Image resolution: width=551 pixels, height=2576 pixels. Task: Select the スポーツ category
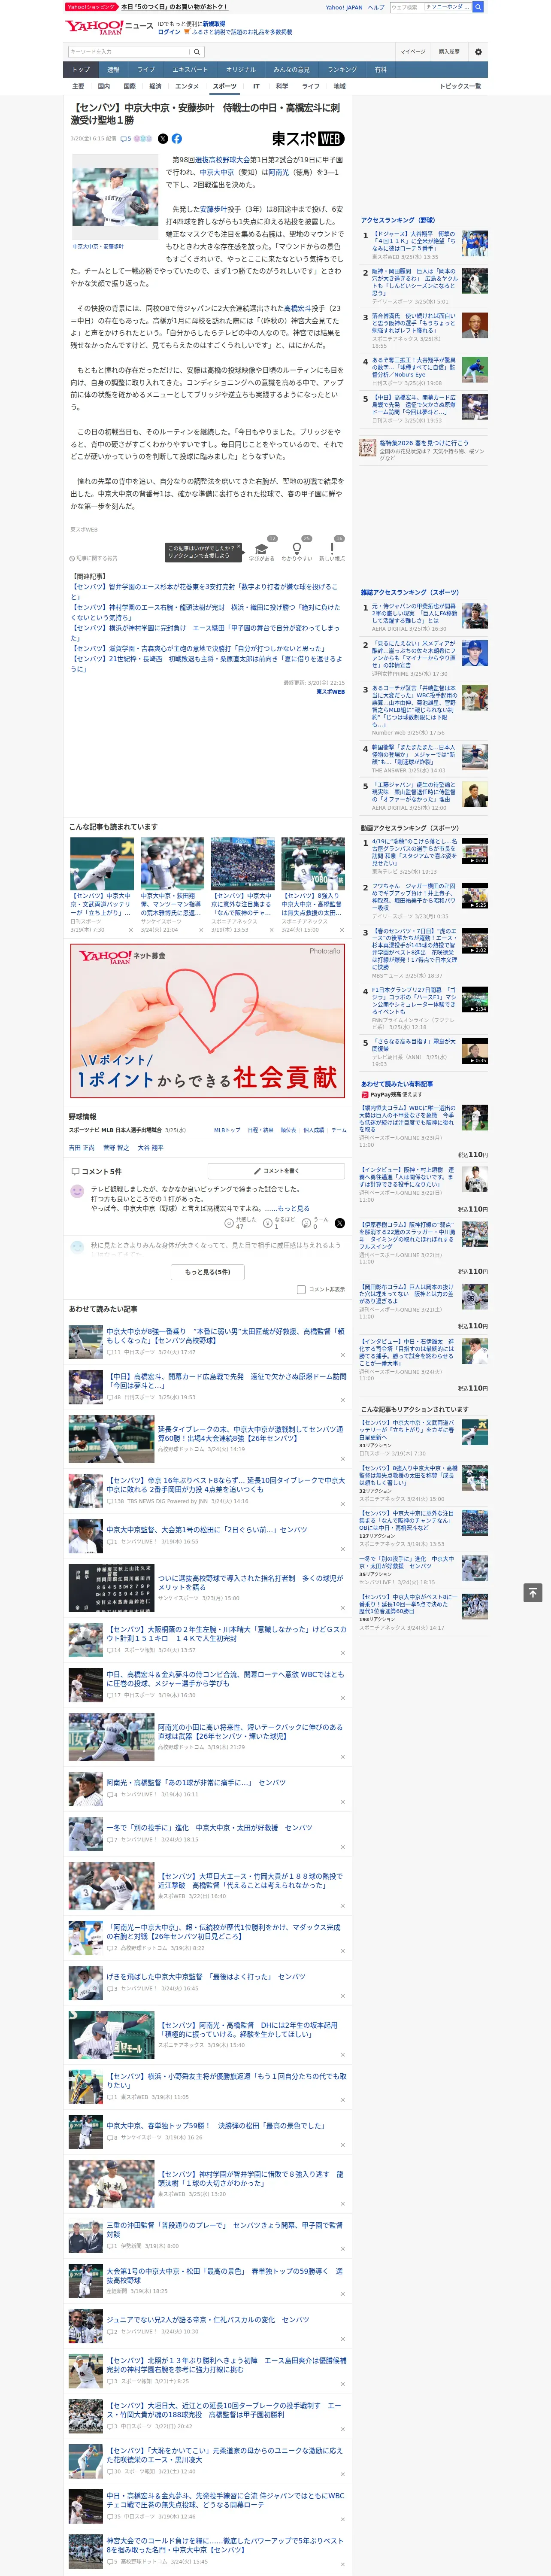pos(225,86)
